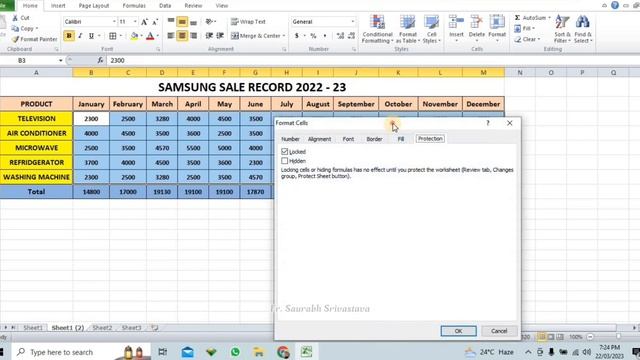This screenshot has width=640, height=360.
Task: Open Excel from the taskbar
Action: [x=307, y=351]
